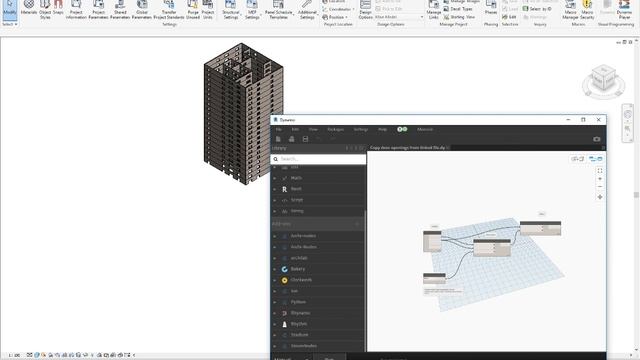Open Edit menu in Dynamo
The width and height of the screenshot is (640, 360).
[x=295, y=129]
